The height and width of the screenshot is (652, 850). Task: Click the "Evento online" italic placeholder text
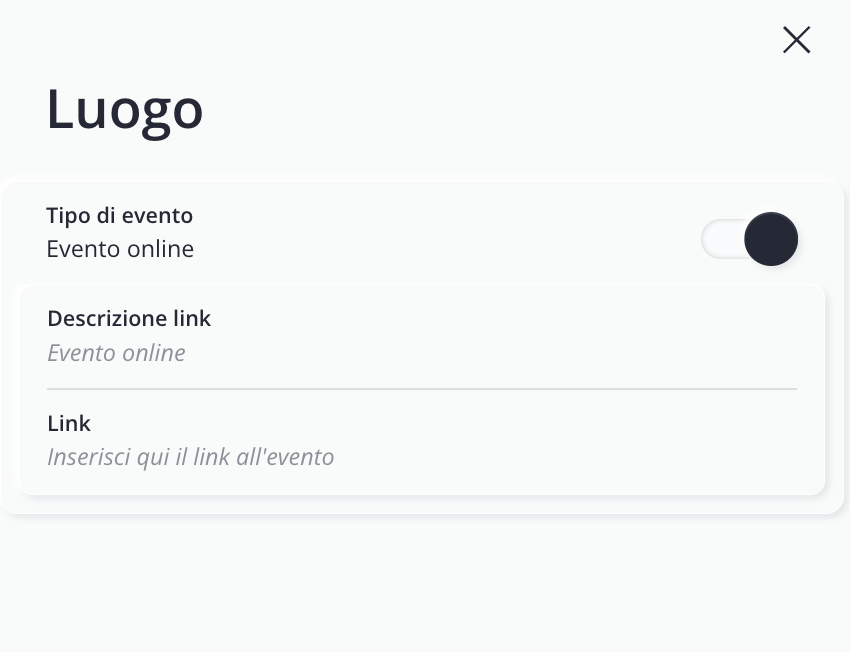(116, 352)
